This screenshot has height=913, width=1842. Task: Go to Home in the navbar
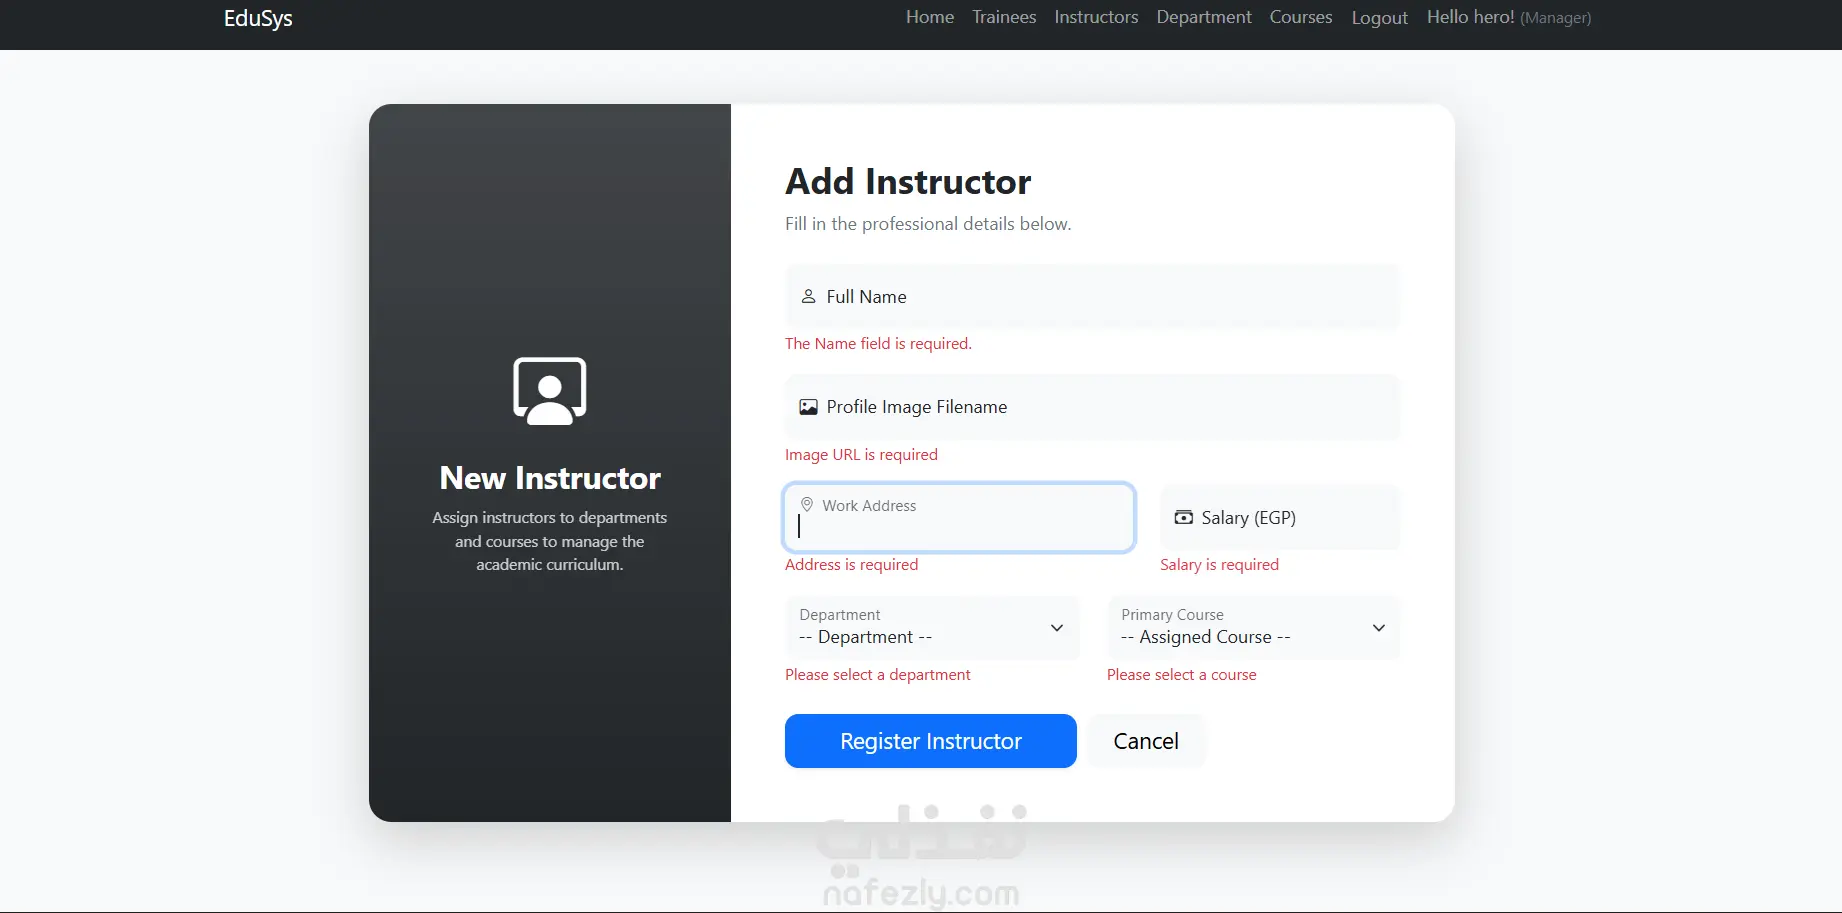[x=930, y=17]
